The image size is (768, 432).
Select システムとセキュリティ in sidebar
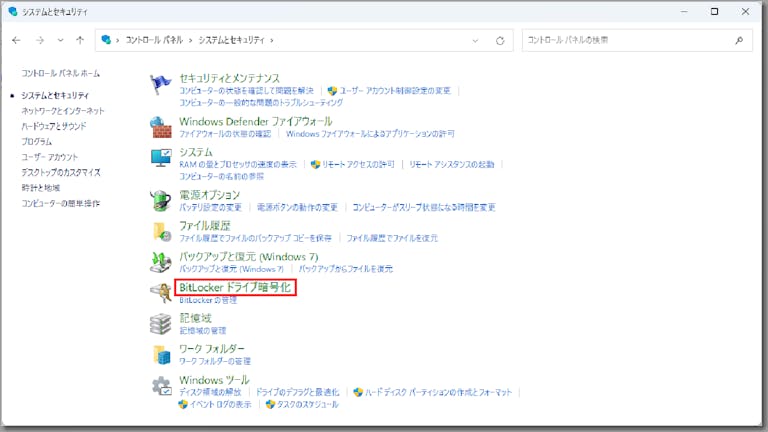click(x=55, y=96)
